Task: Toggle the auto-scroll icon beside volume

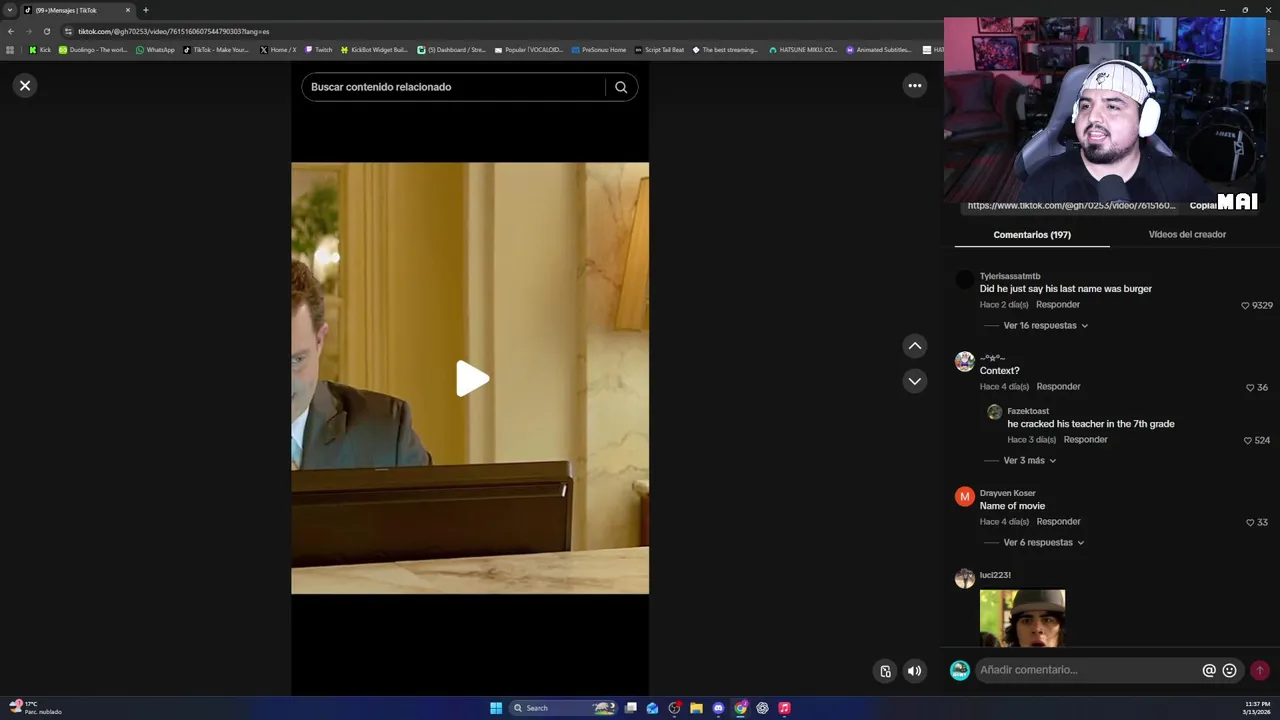Action: click(885, 671)
